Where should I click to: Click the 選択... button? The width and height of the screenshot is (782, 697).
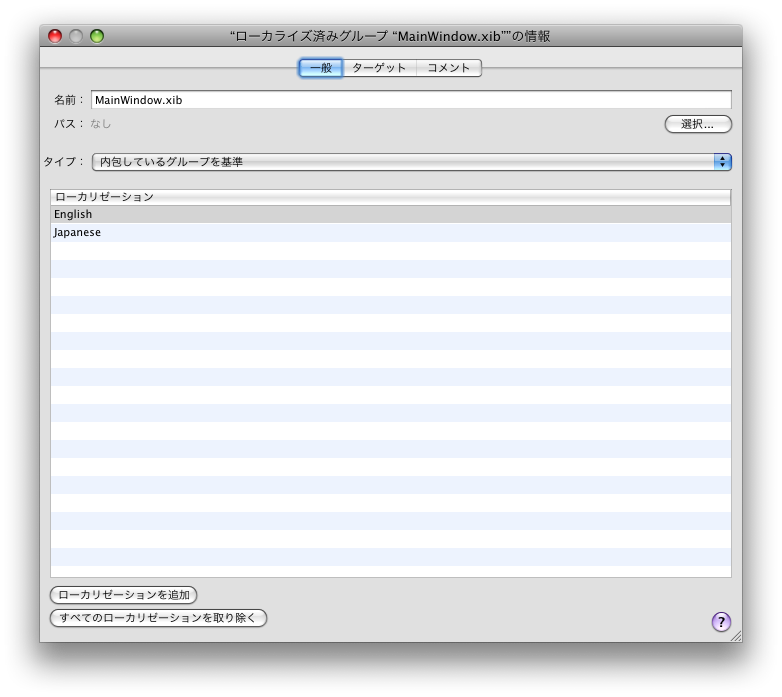click(698, 124)
